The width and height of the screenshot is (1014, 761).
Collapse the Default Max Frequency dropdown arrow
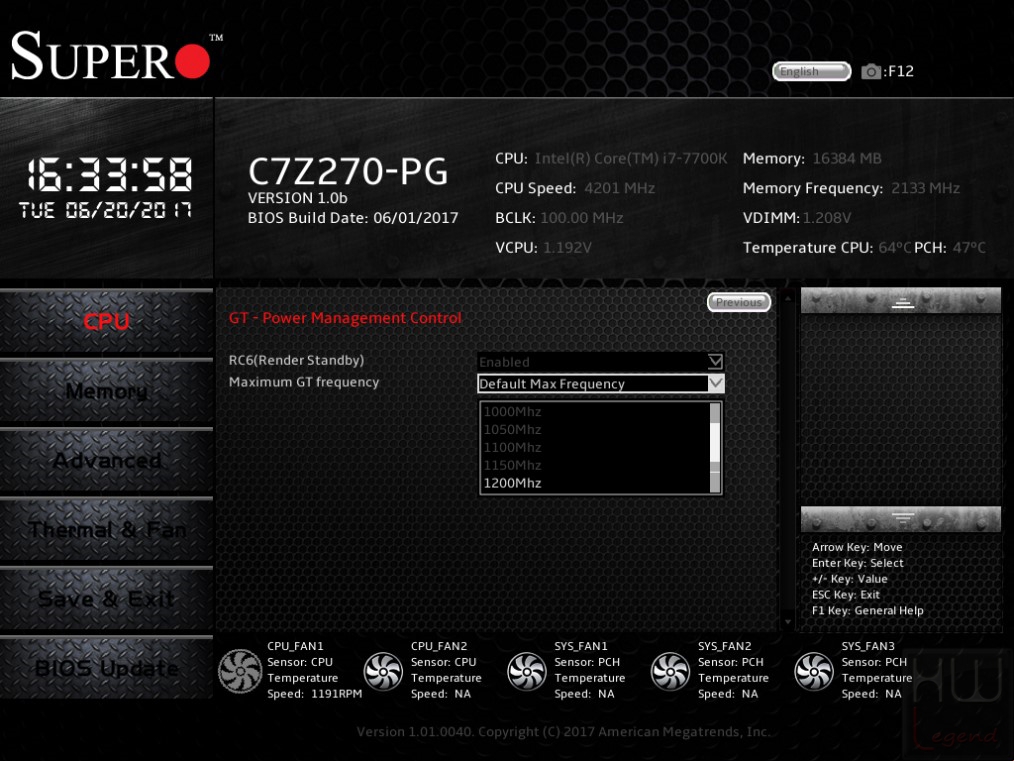(715, 383)
